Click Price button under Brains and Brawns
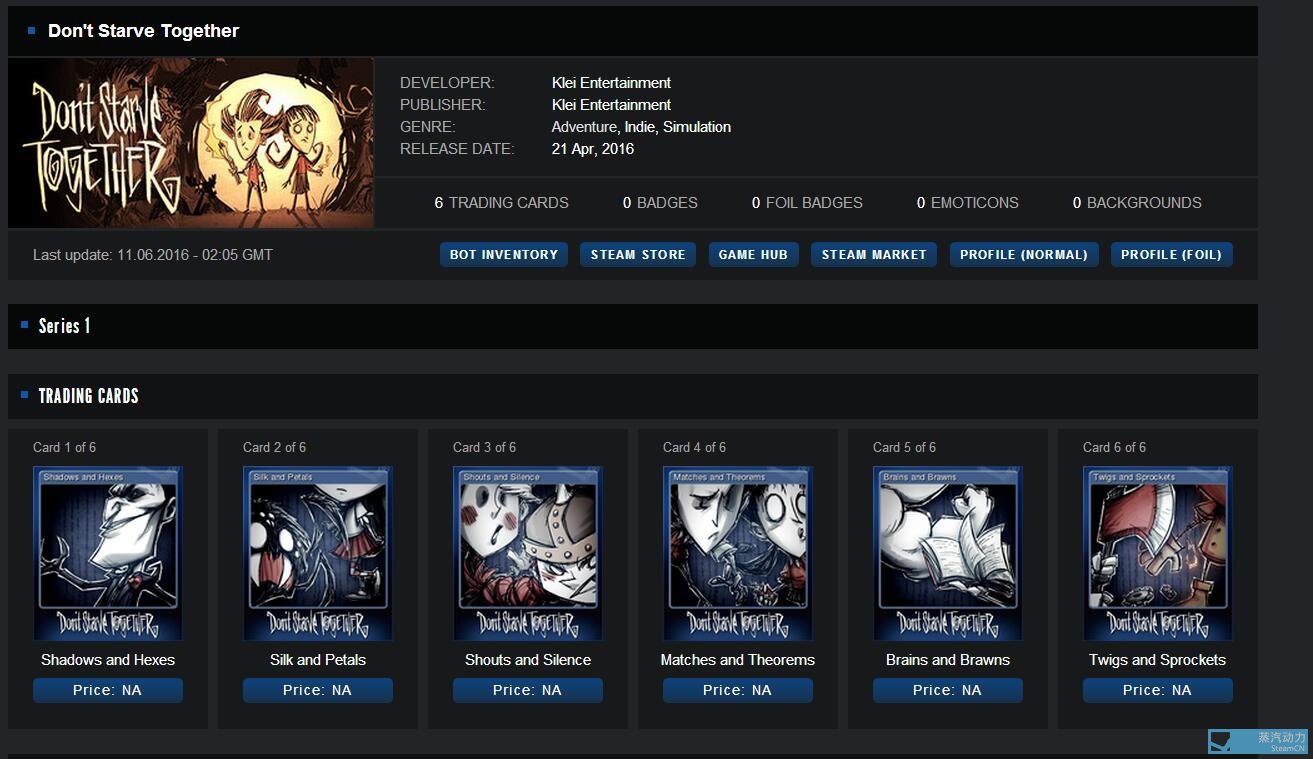Image resolution: width=1313 pixels, height=759 pixels. 948,690
